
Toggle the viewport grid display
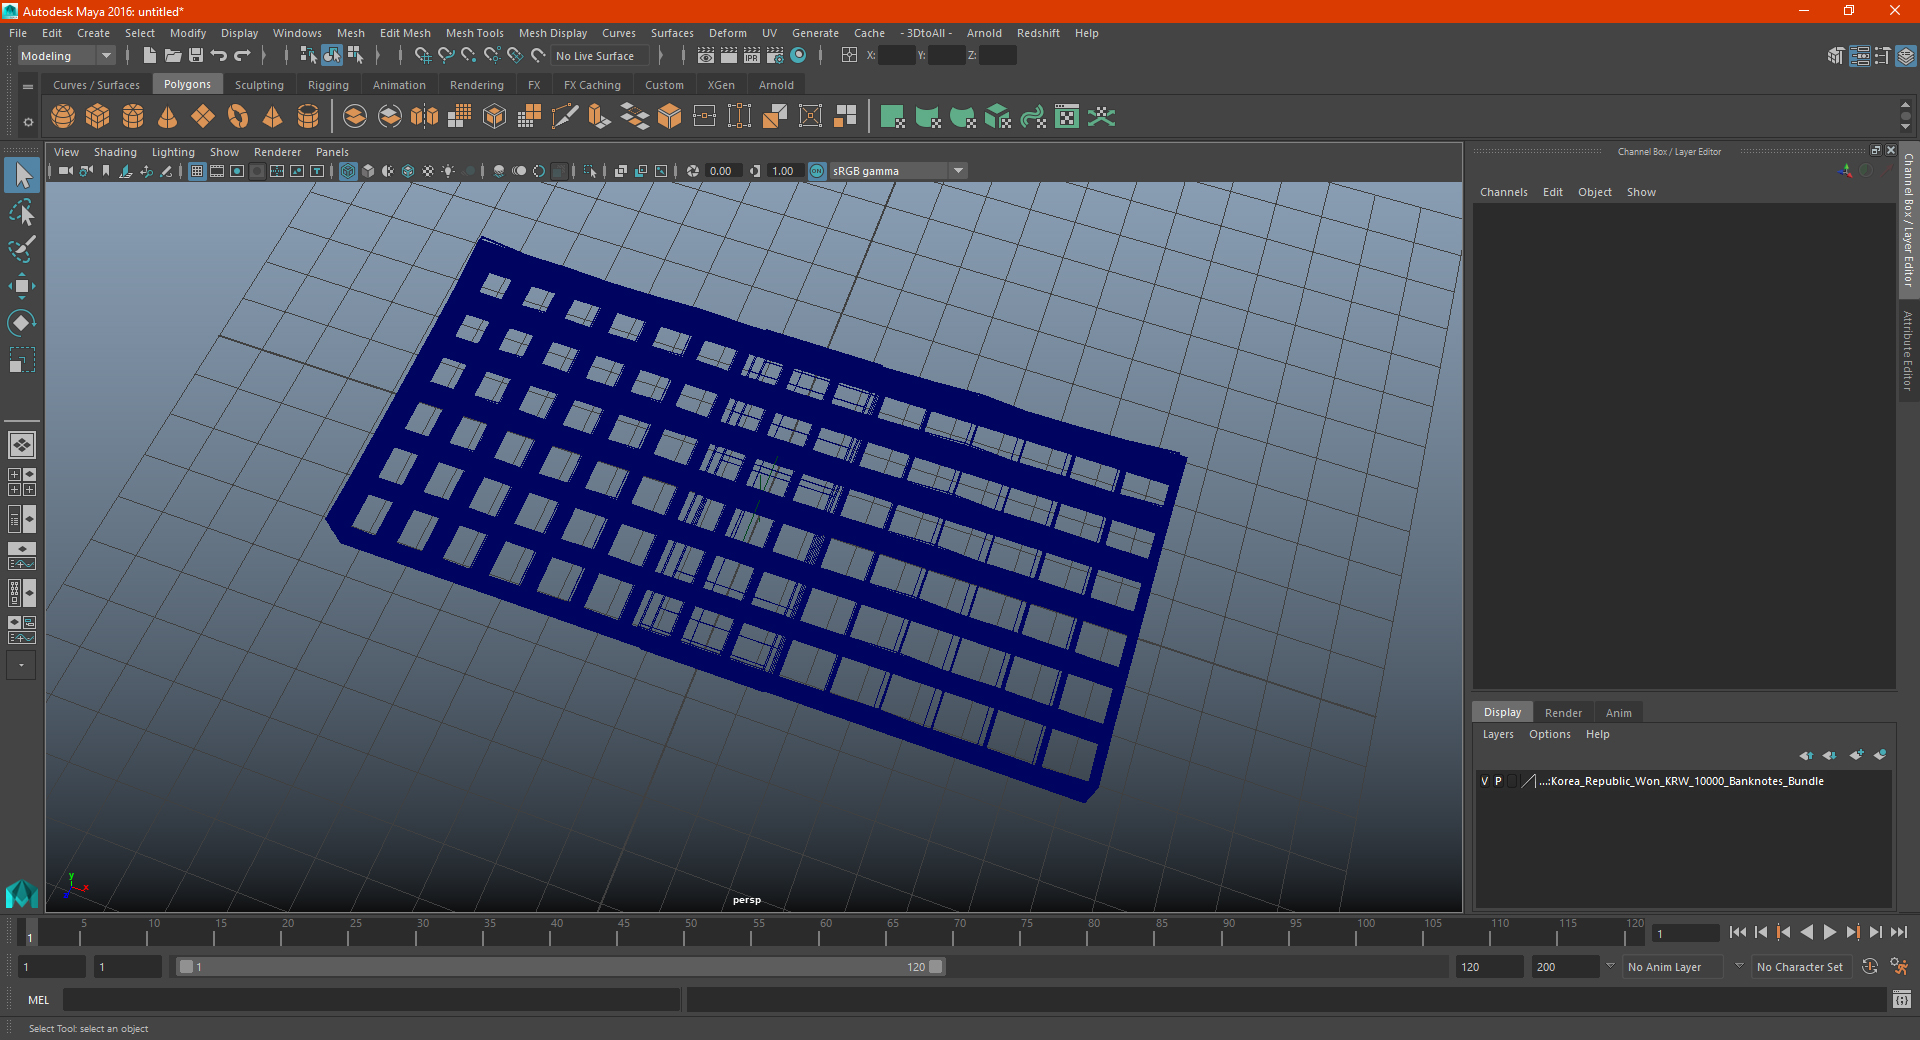(x=197, y=171)
